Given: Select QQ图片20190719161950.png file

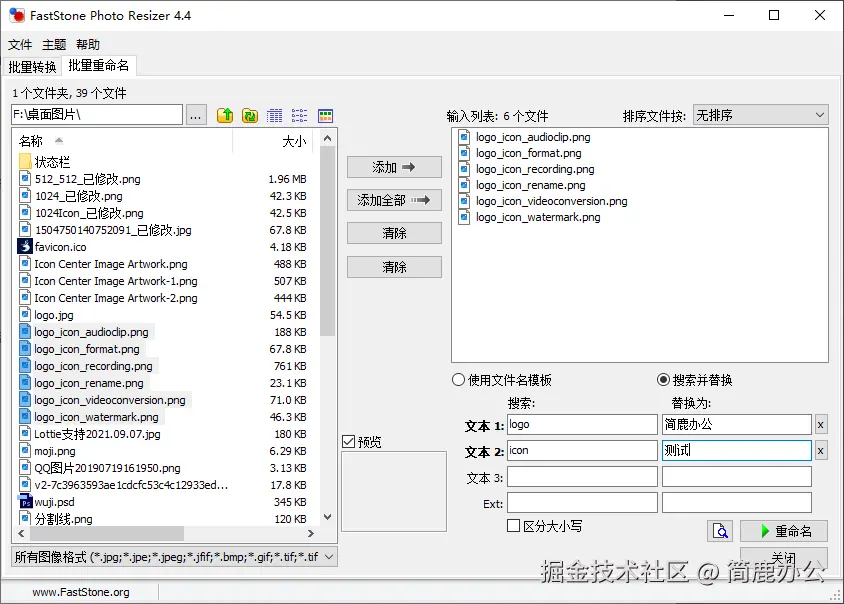Looking at the screenshot, I should 108,468.
